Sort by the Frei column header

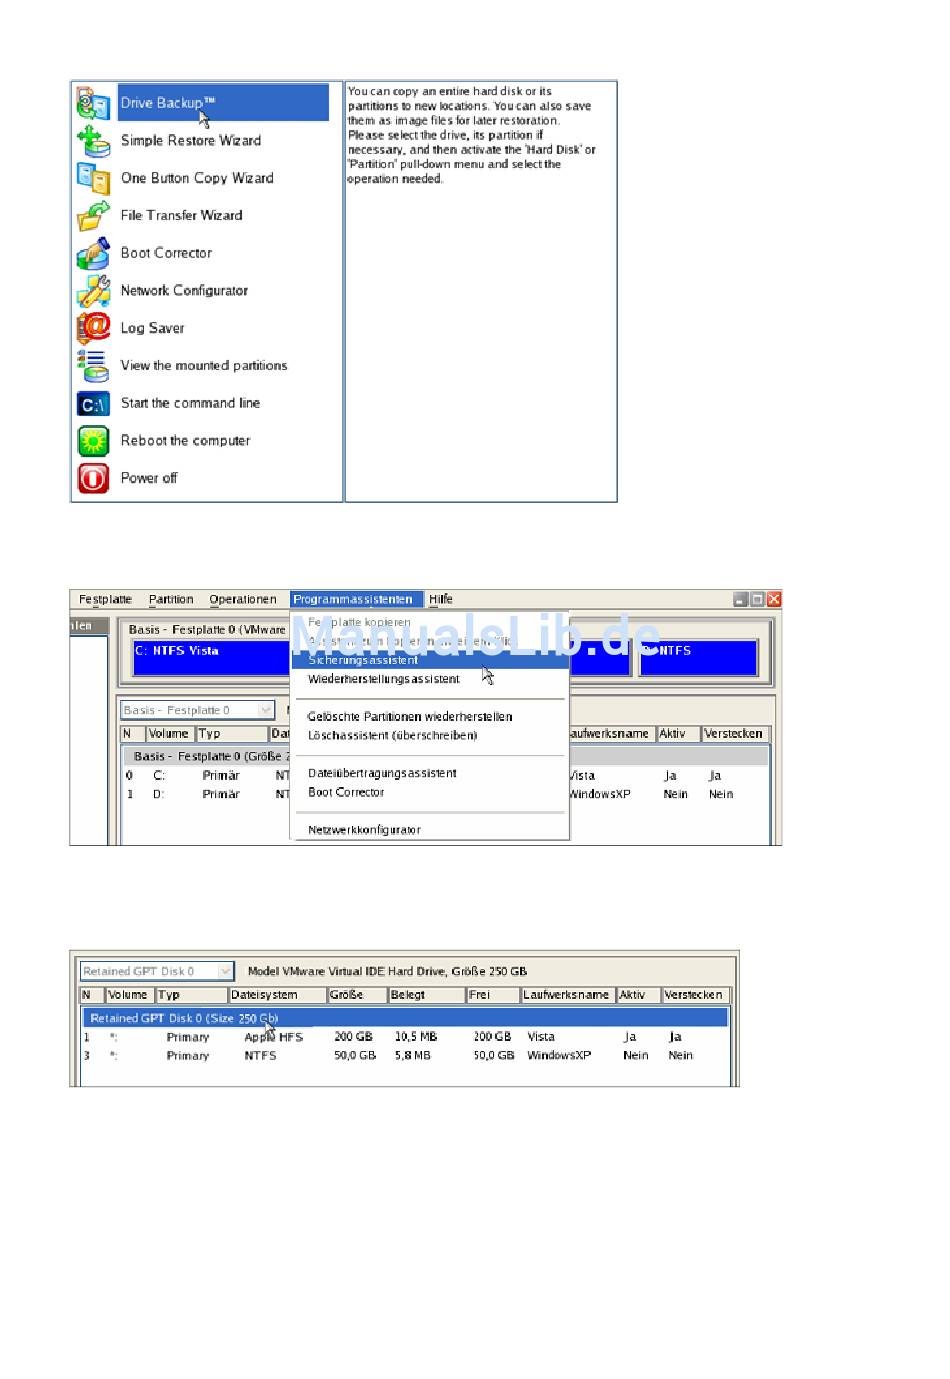coord(493,995)
